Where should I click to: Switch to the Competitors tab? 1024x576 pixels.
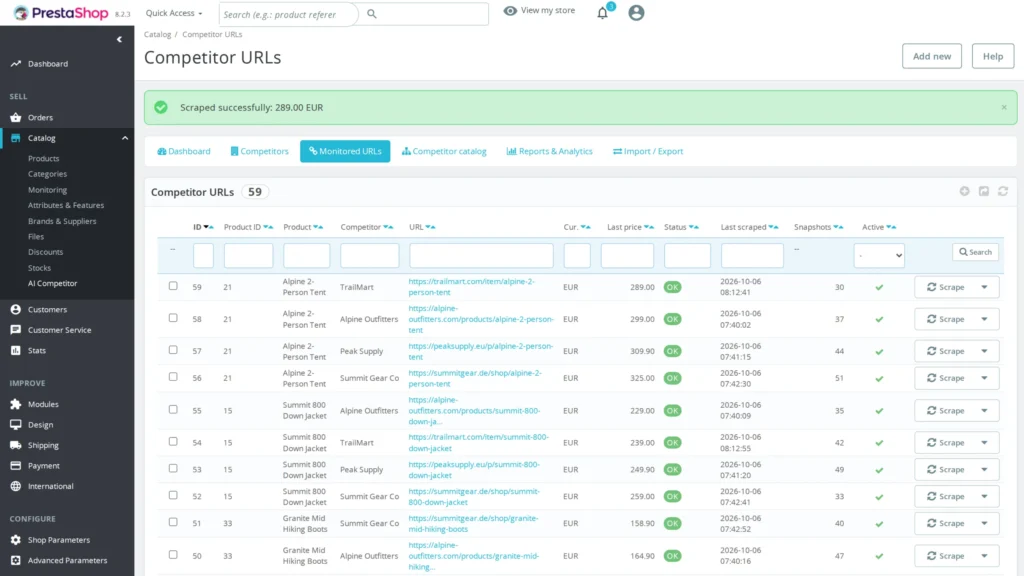tap(259, 151)
